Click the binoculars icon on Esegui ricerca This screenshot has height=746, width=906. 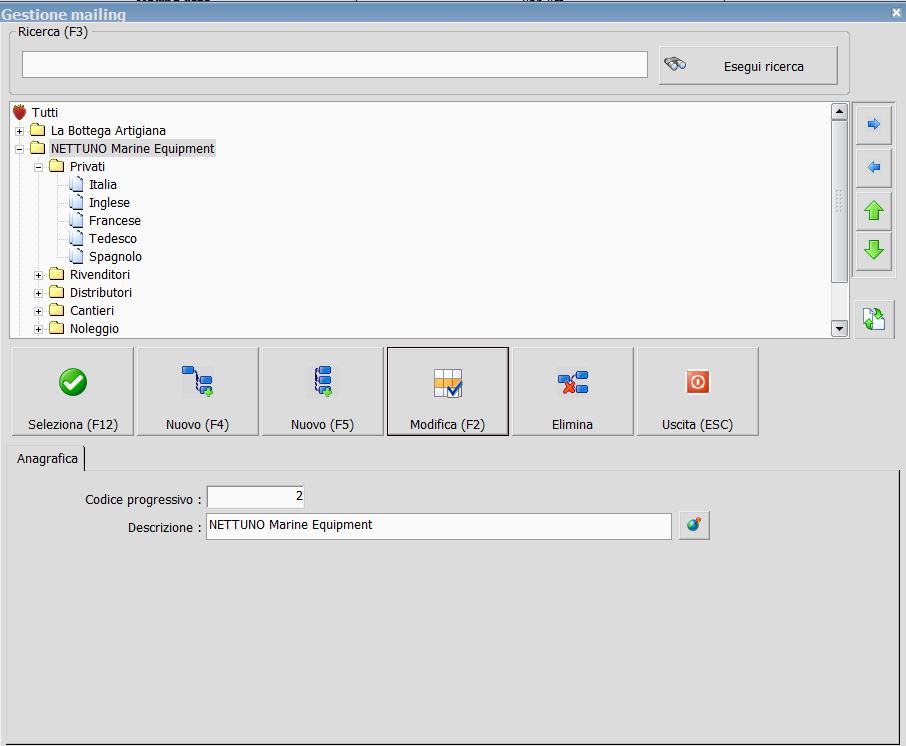(675, 64)
